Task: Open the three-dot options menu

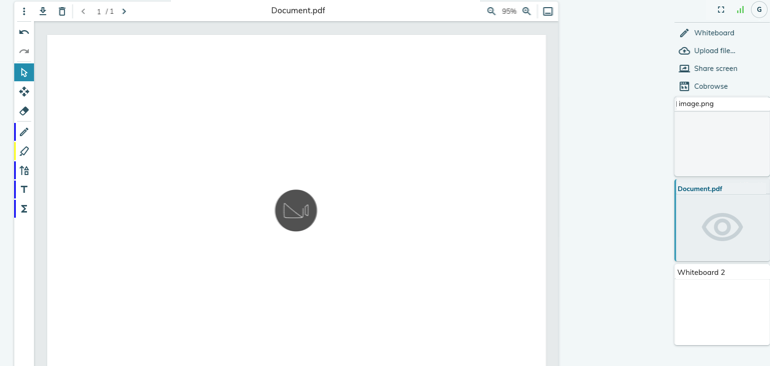Action: [x=24, y=11]
